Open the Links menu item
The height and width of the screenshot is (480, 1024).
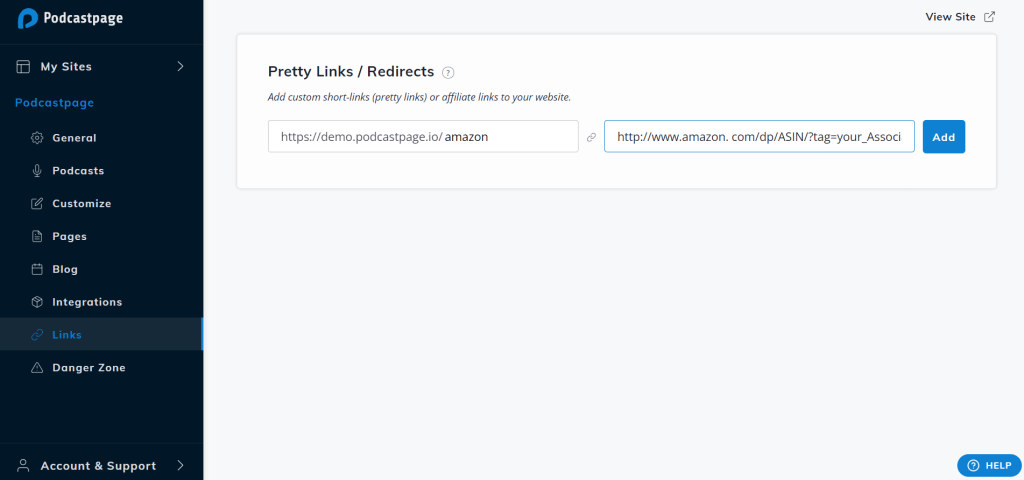(67, 335)
